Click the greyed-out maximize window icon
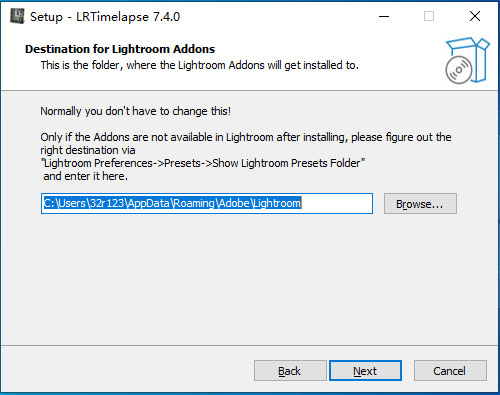This screenshot has height=395, width=500. point(429,16)
